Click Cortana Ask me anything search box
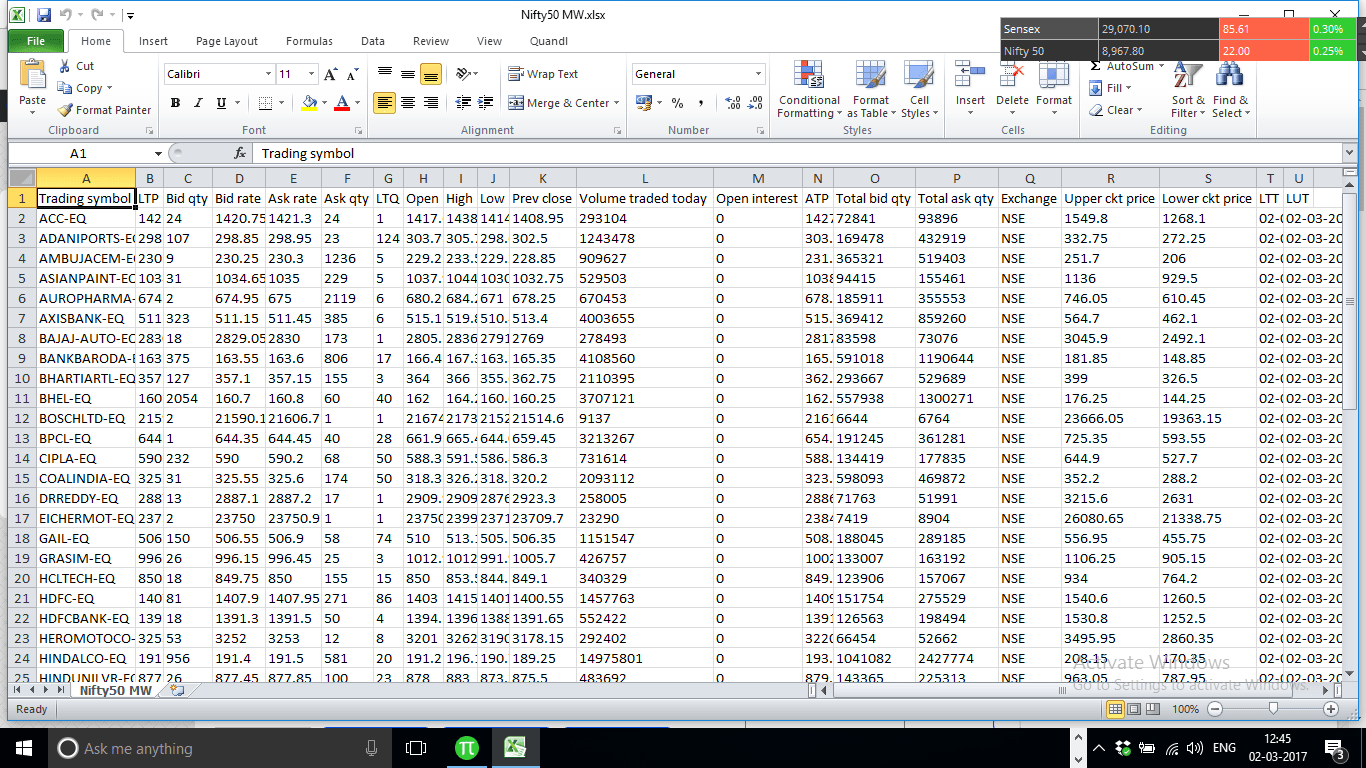 (220, 747)
